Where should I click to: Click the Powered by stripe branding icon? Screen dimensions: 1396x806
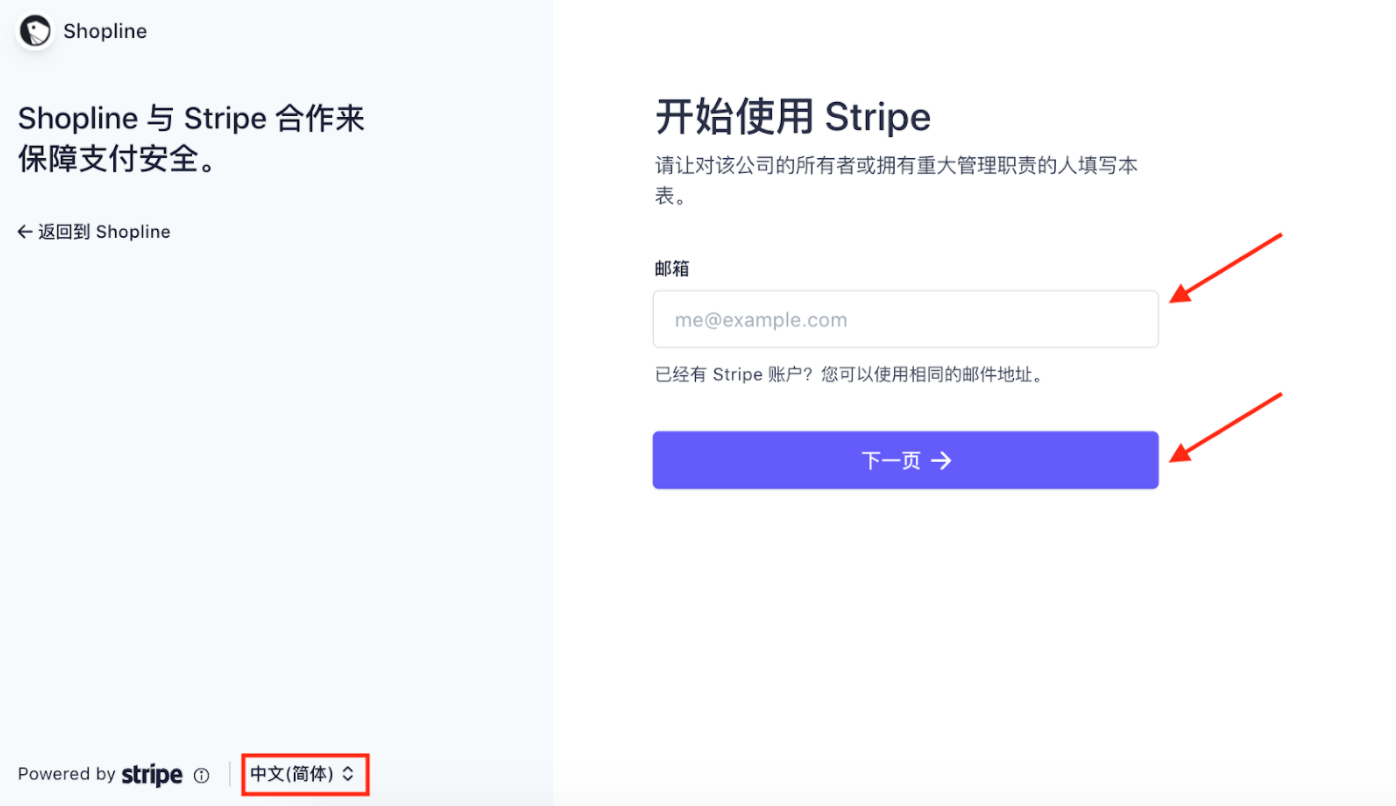click(151, 774)
